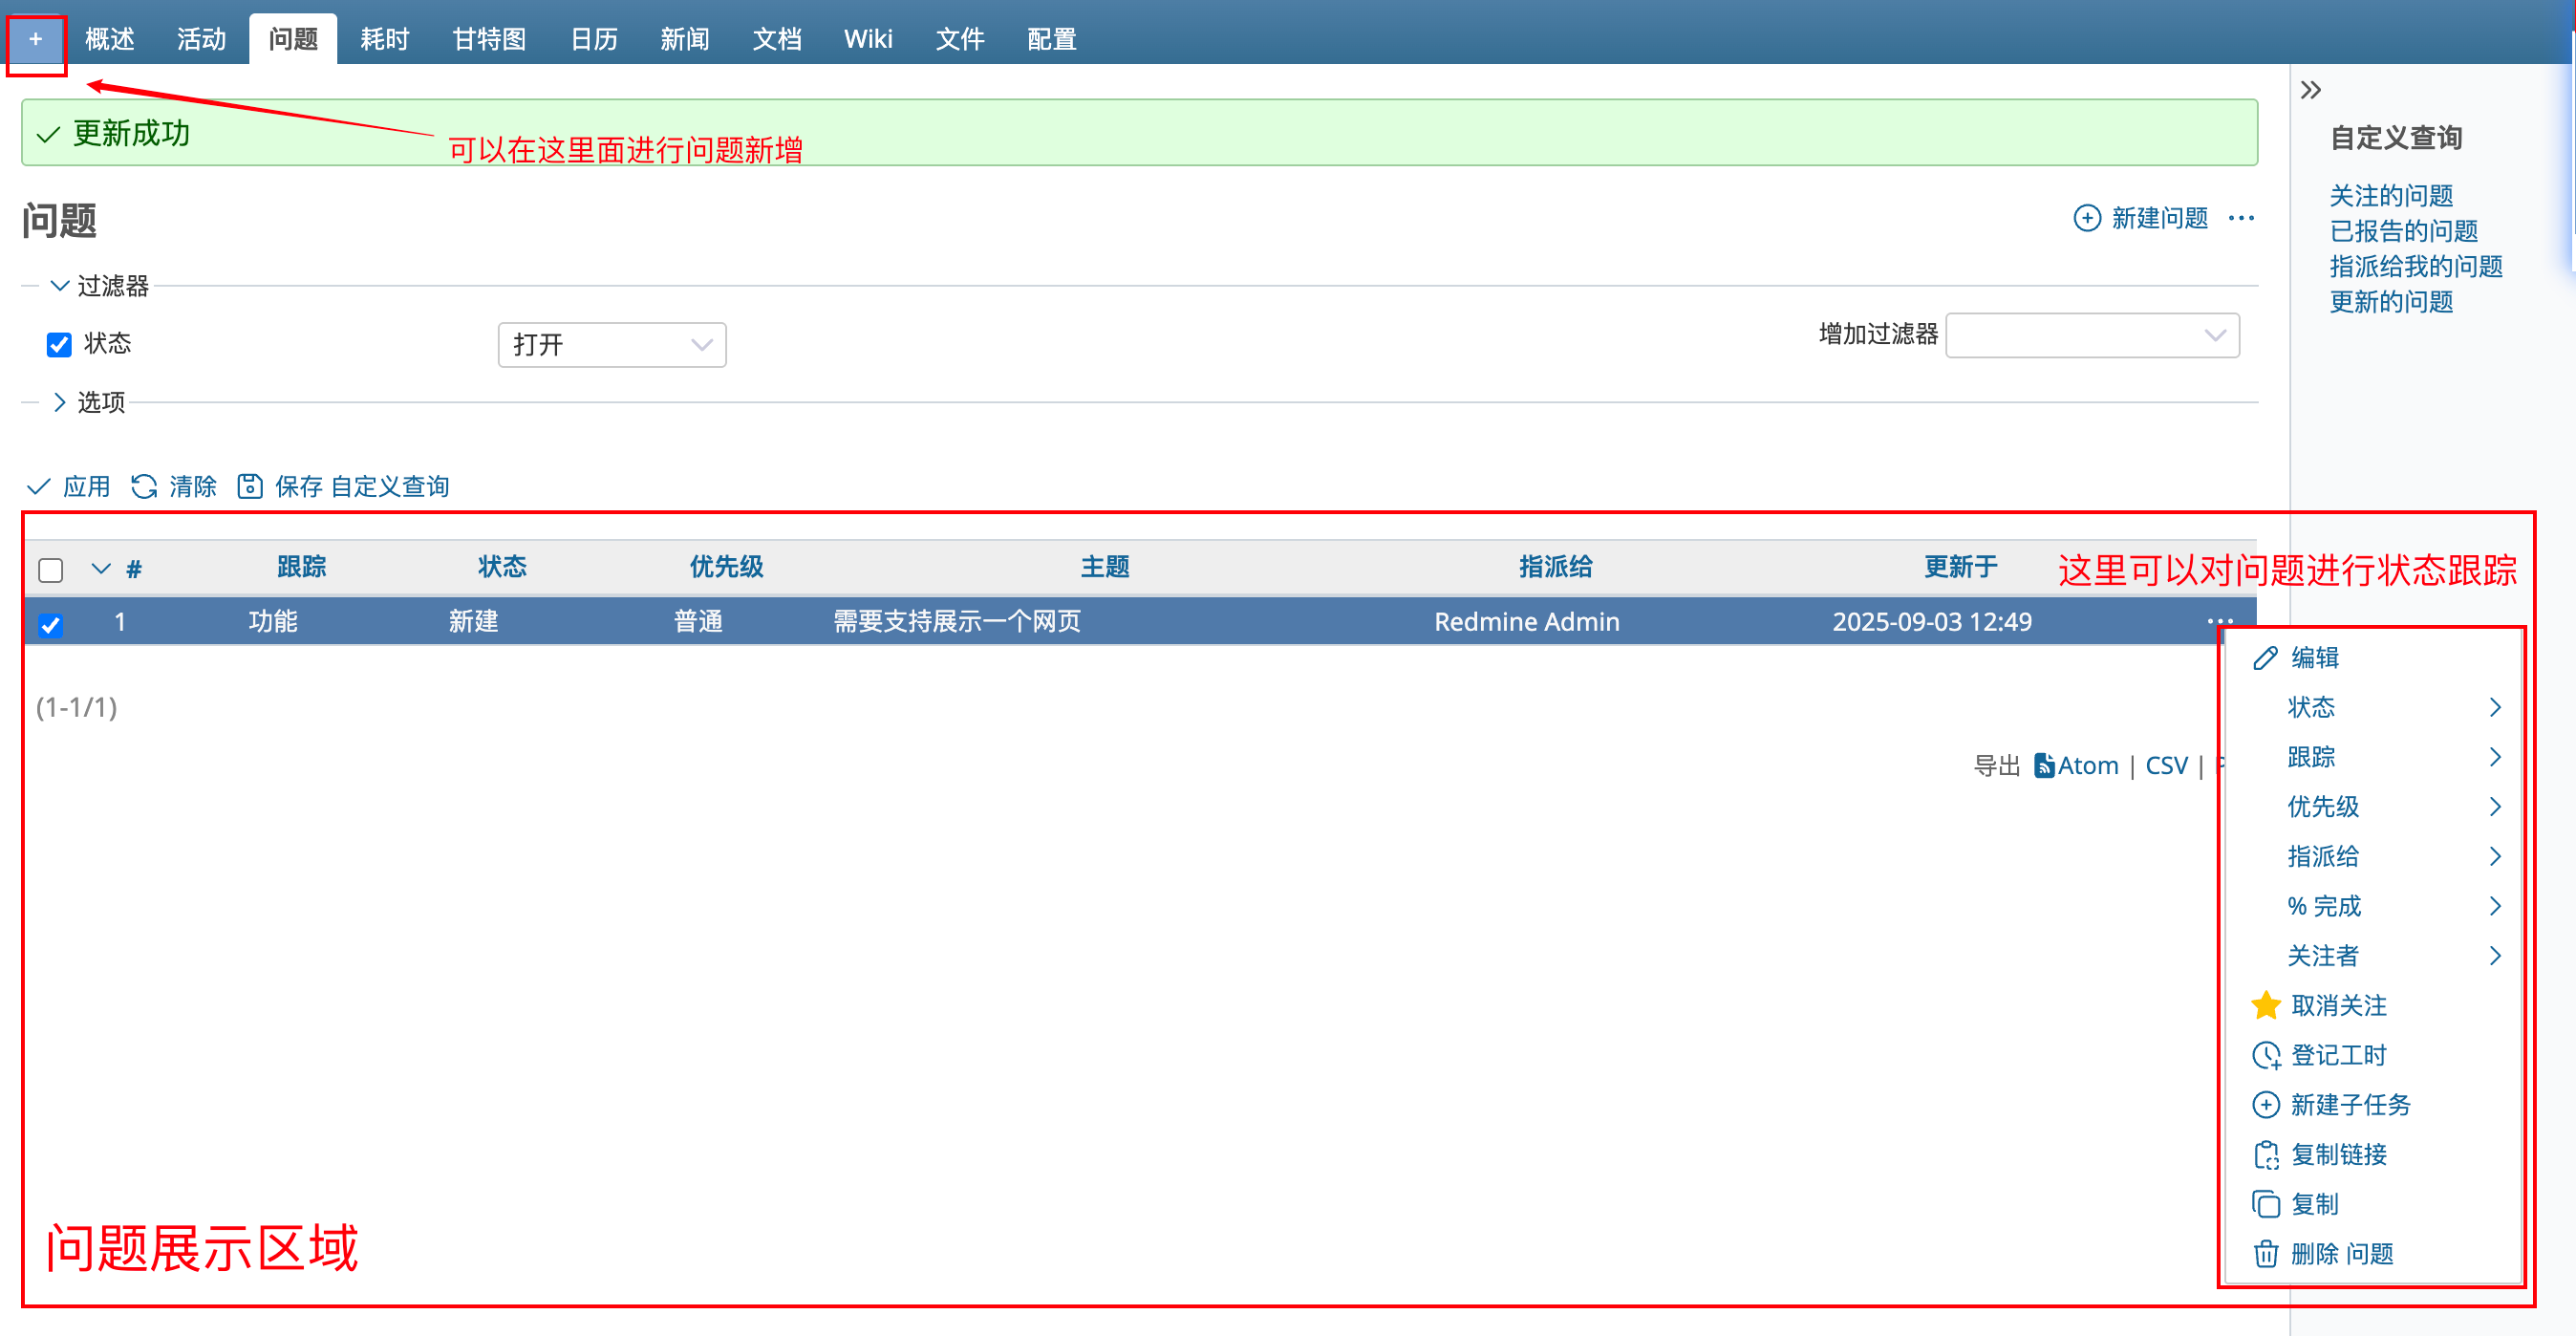Go to the 甘特图 tab
Viewport: 2576px width, 1336px height.
tap(489, 40)
